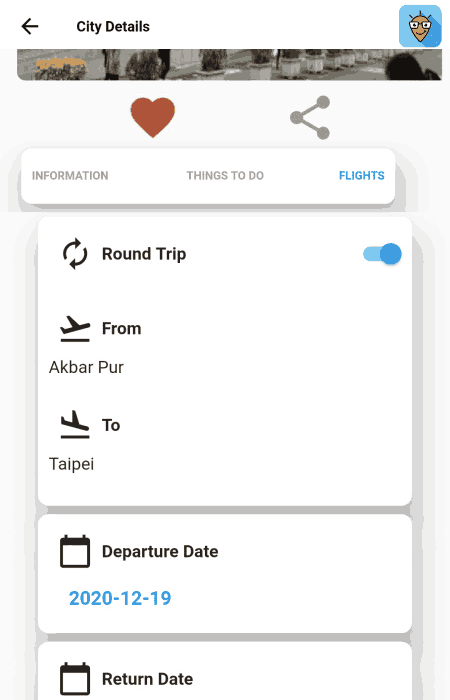This screenshot has width=450, height=700.
Task: Switch to the Information tab
Action: pyautogui.click(x=70, y=175)
